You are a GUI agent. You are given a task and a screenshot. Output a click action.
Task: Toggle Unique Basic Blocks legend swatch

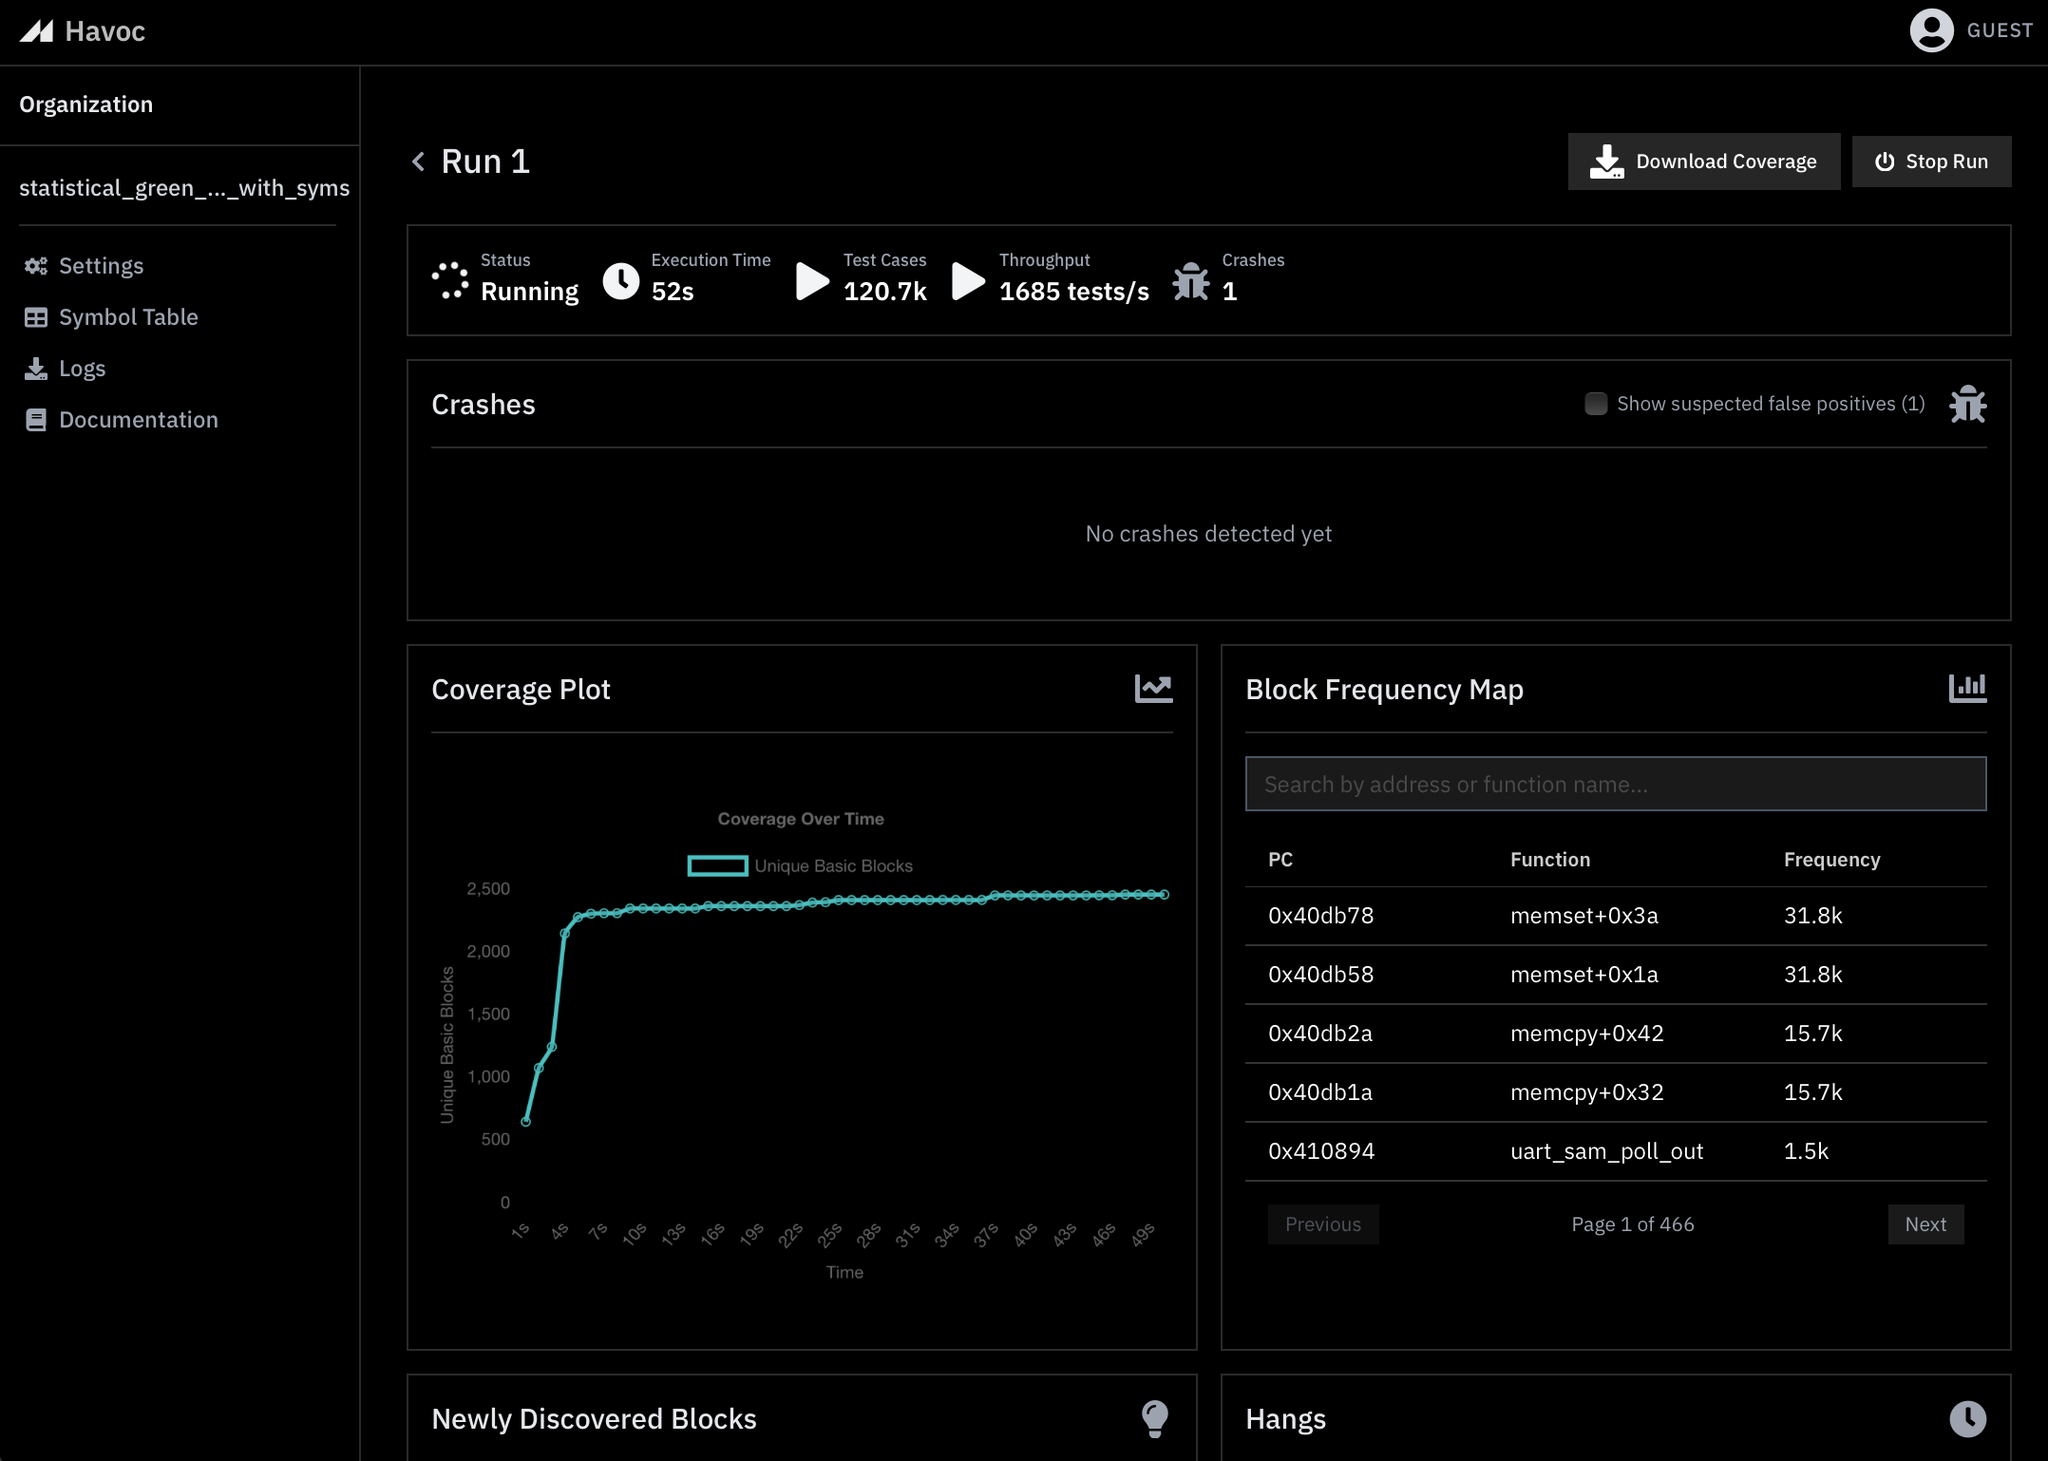click(717, 866)
